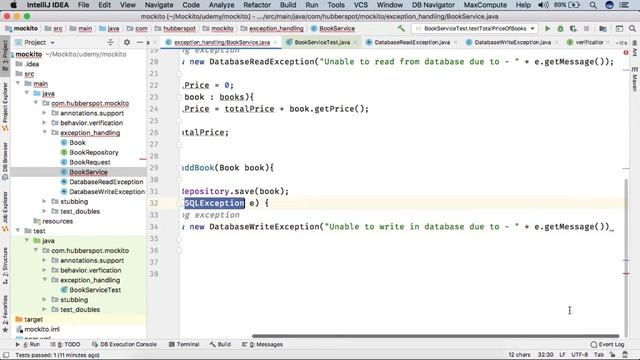Image resolution: width=640 pixels, height=360 pixels.
Task: Toggle the Favorites side stripe
Action: (x=5, y=313)
